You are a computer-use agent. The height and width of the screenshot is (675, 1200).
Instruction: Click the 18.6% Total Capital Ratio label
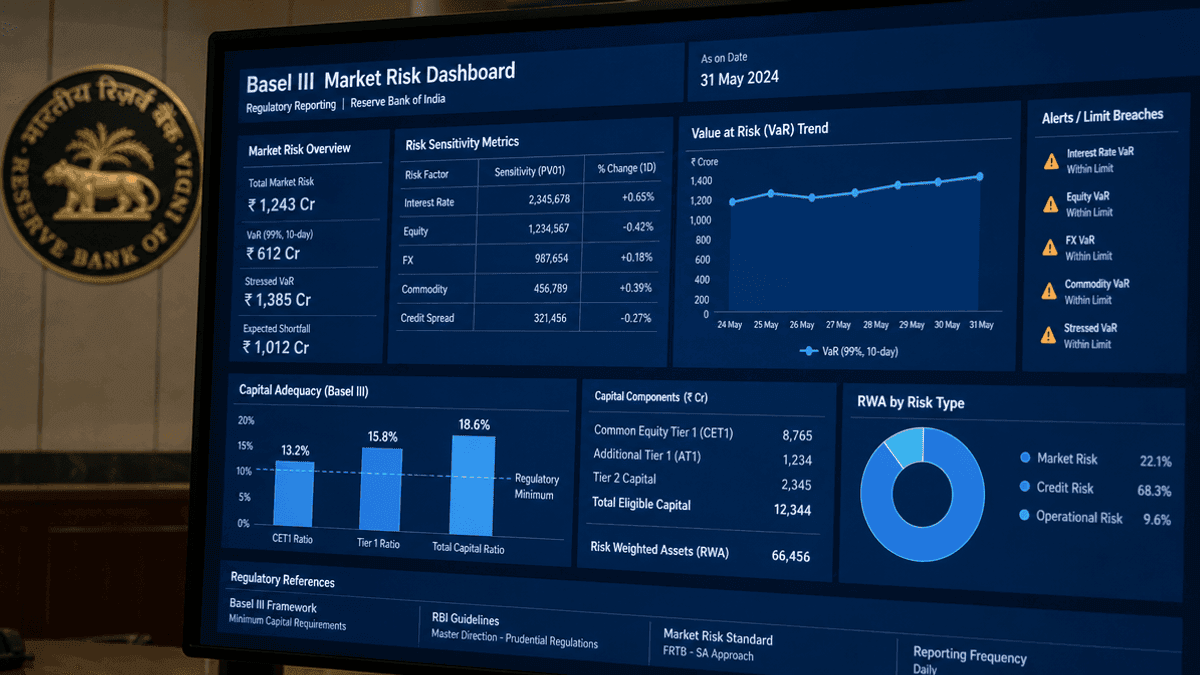(474, 424)
